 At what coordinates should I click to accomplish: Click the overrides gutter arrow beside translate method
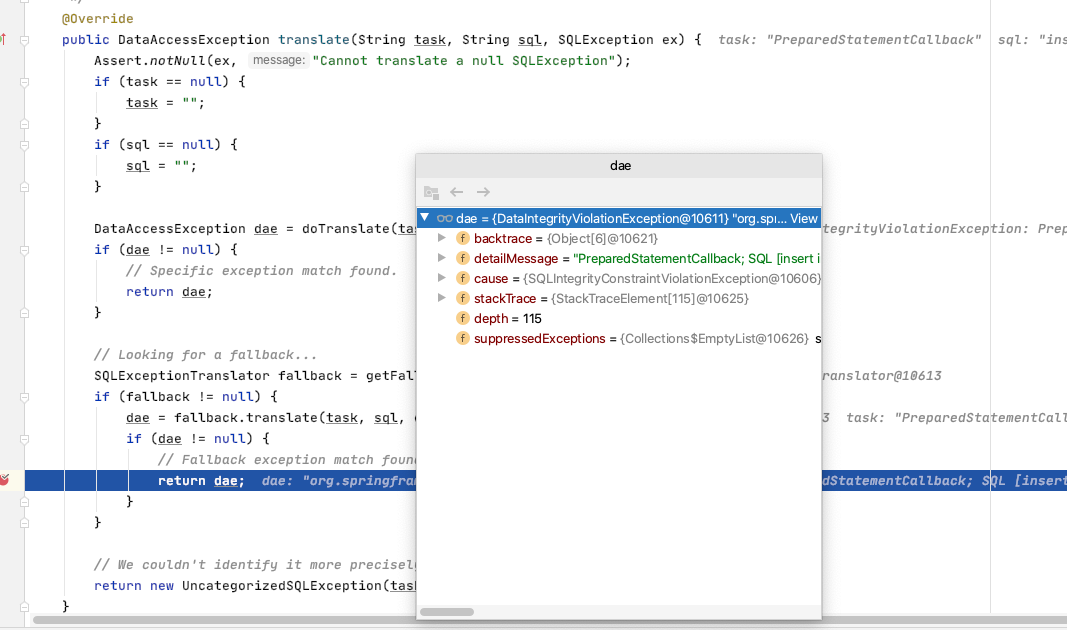click(x=3, y=39)
